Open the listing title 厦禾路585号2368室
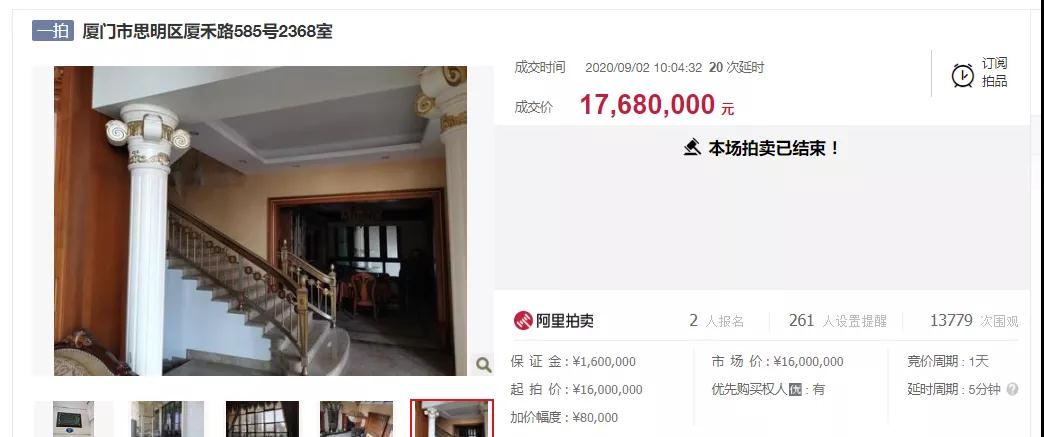 [207, 31]
